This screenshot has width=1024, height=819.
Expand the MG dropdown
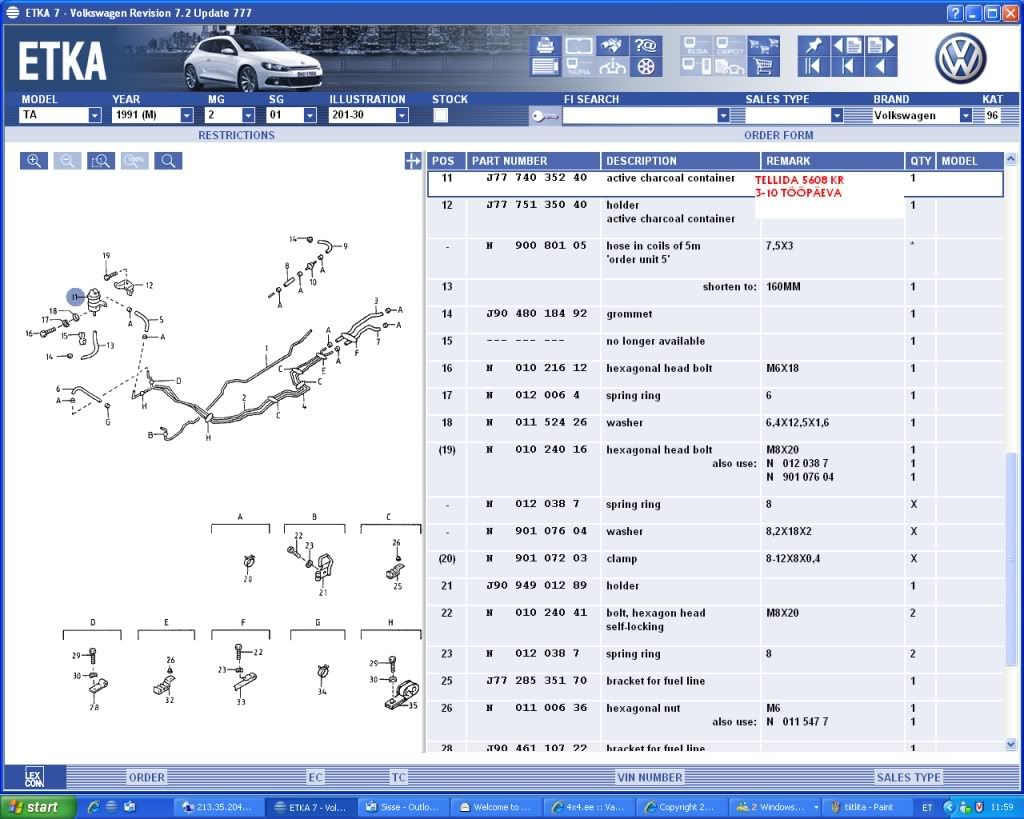click(x=248, y=115)
